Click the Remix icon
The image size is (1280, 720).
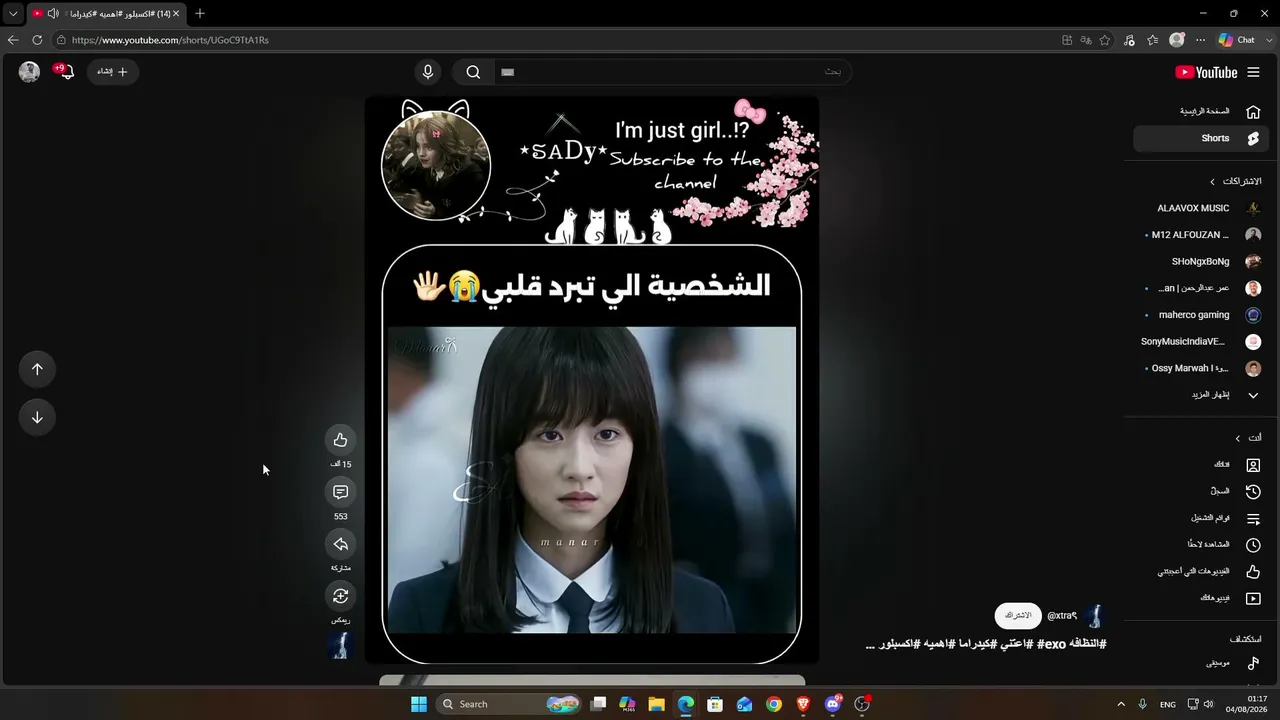340,596
